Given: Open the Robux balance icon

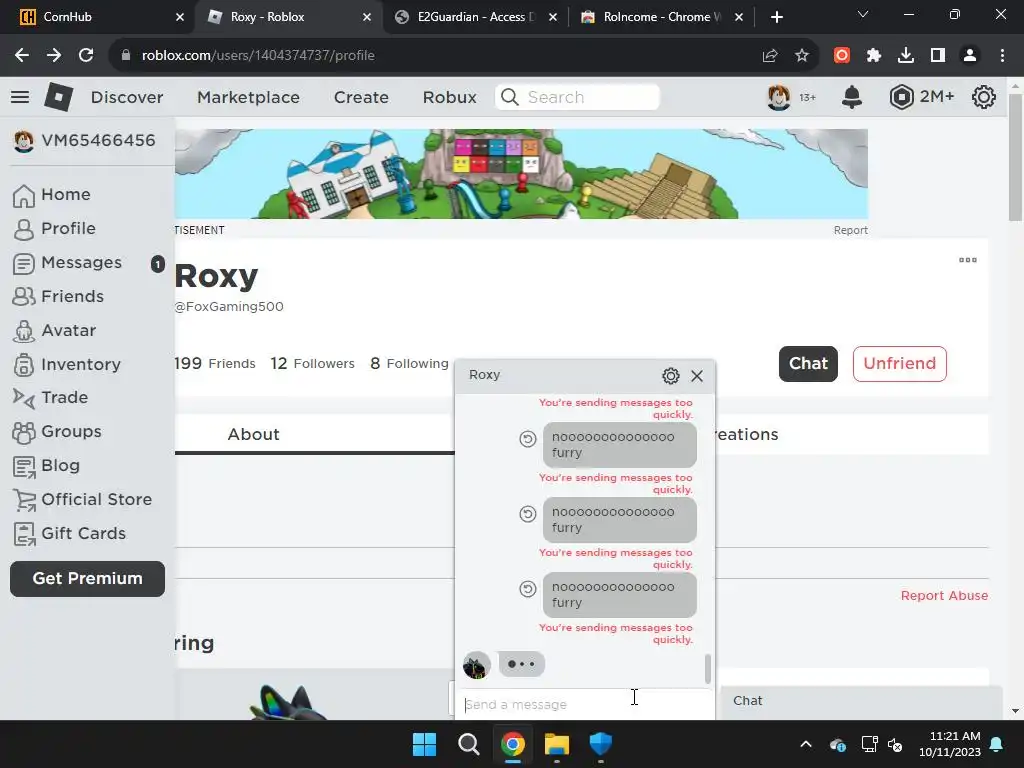Looking at the screenshot, I should pos(901,97).
